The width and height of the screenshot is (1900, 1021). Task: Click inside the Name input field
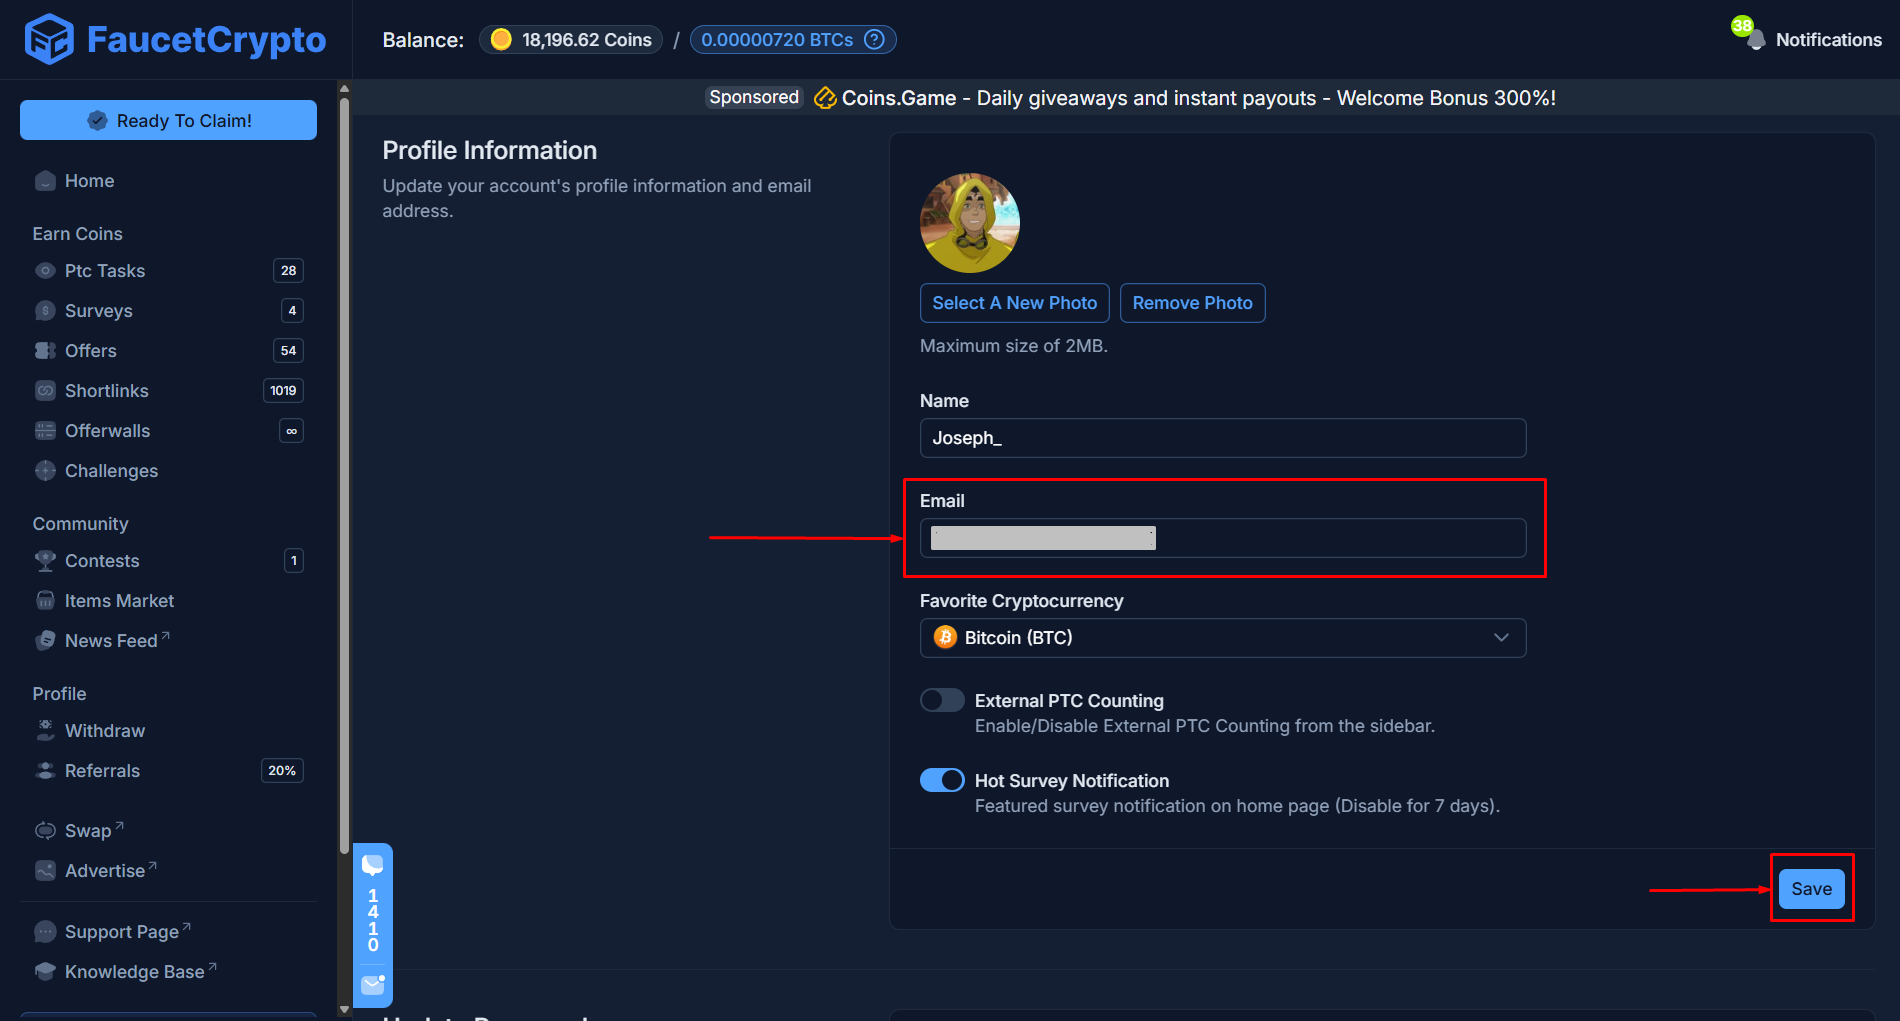(1222, 438)
